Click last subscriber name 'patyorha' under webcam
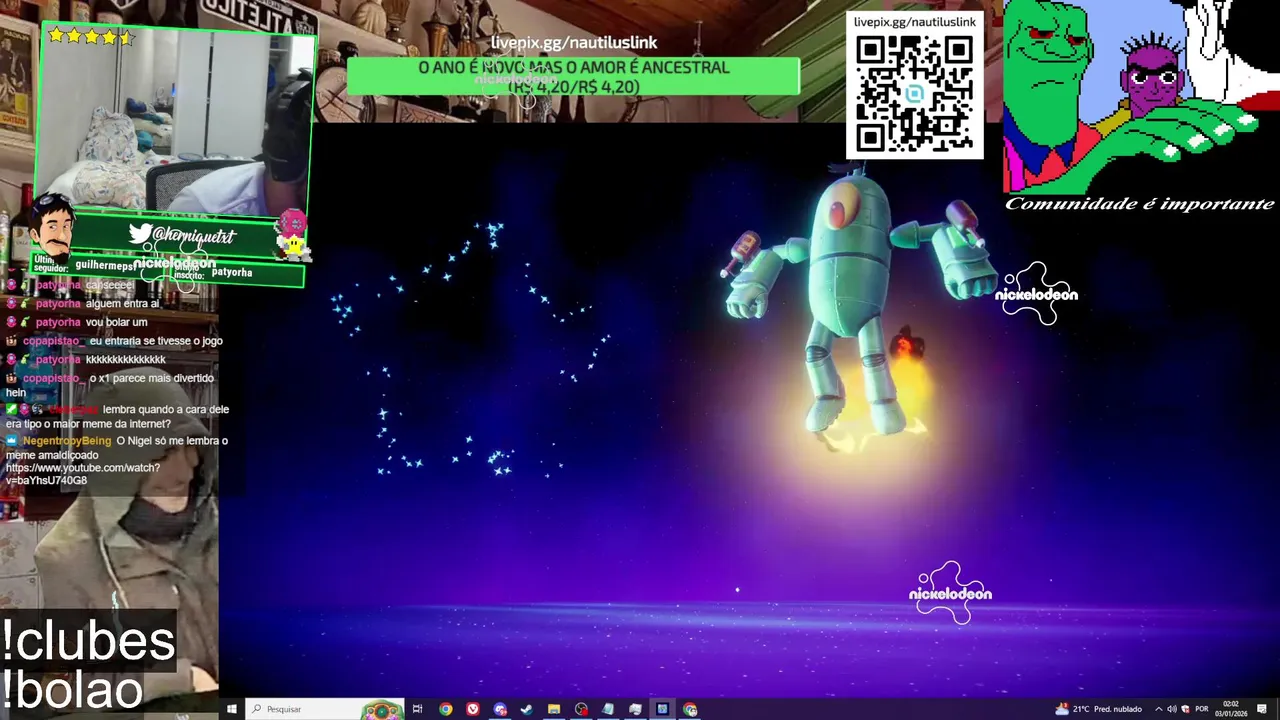The image size is (1280, 720). click(232, 272)
